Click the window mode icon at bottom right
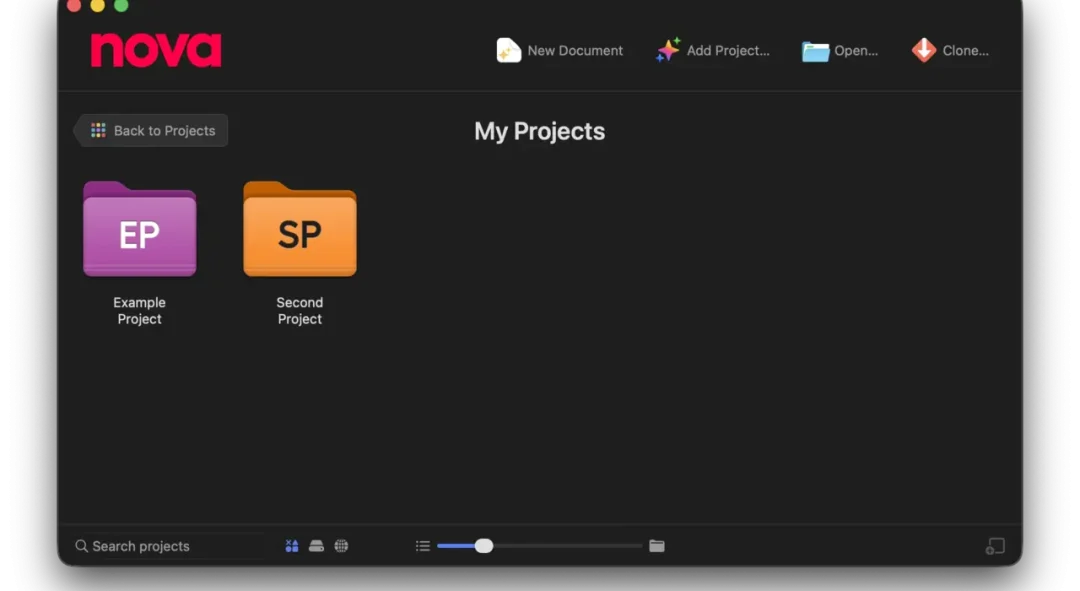The width and height of the screenshot is (1080, 591). [x=995, y=546]
